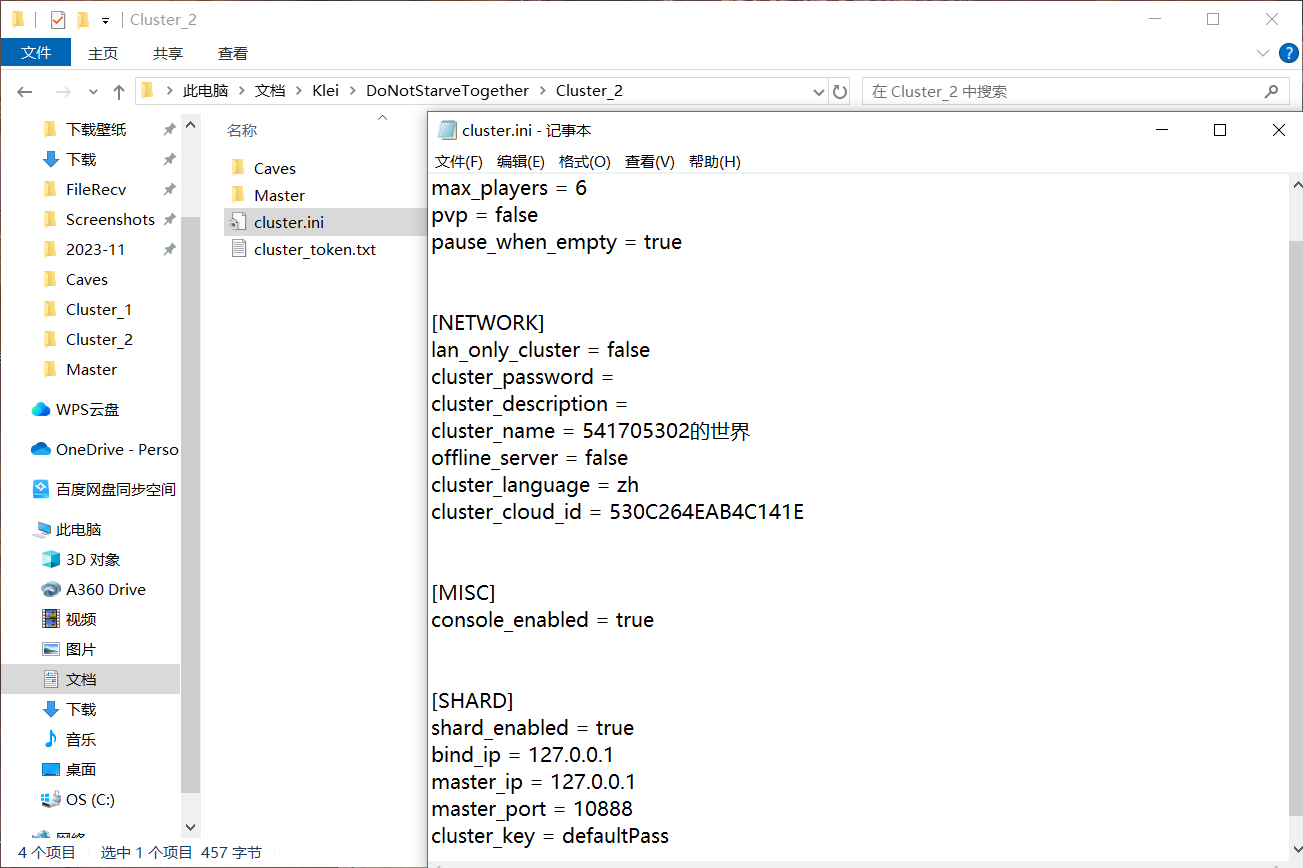Open Cluster_1 in the navigation sidebar
The height and width of the screenshot is (868, 1303).
[99, 309]
